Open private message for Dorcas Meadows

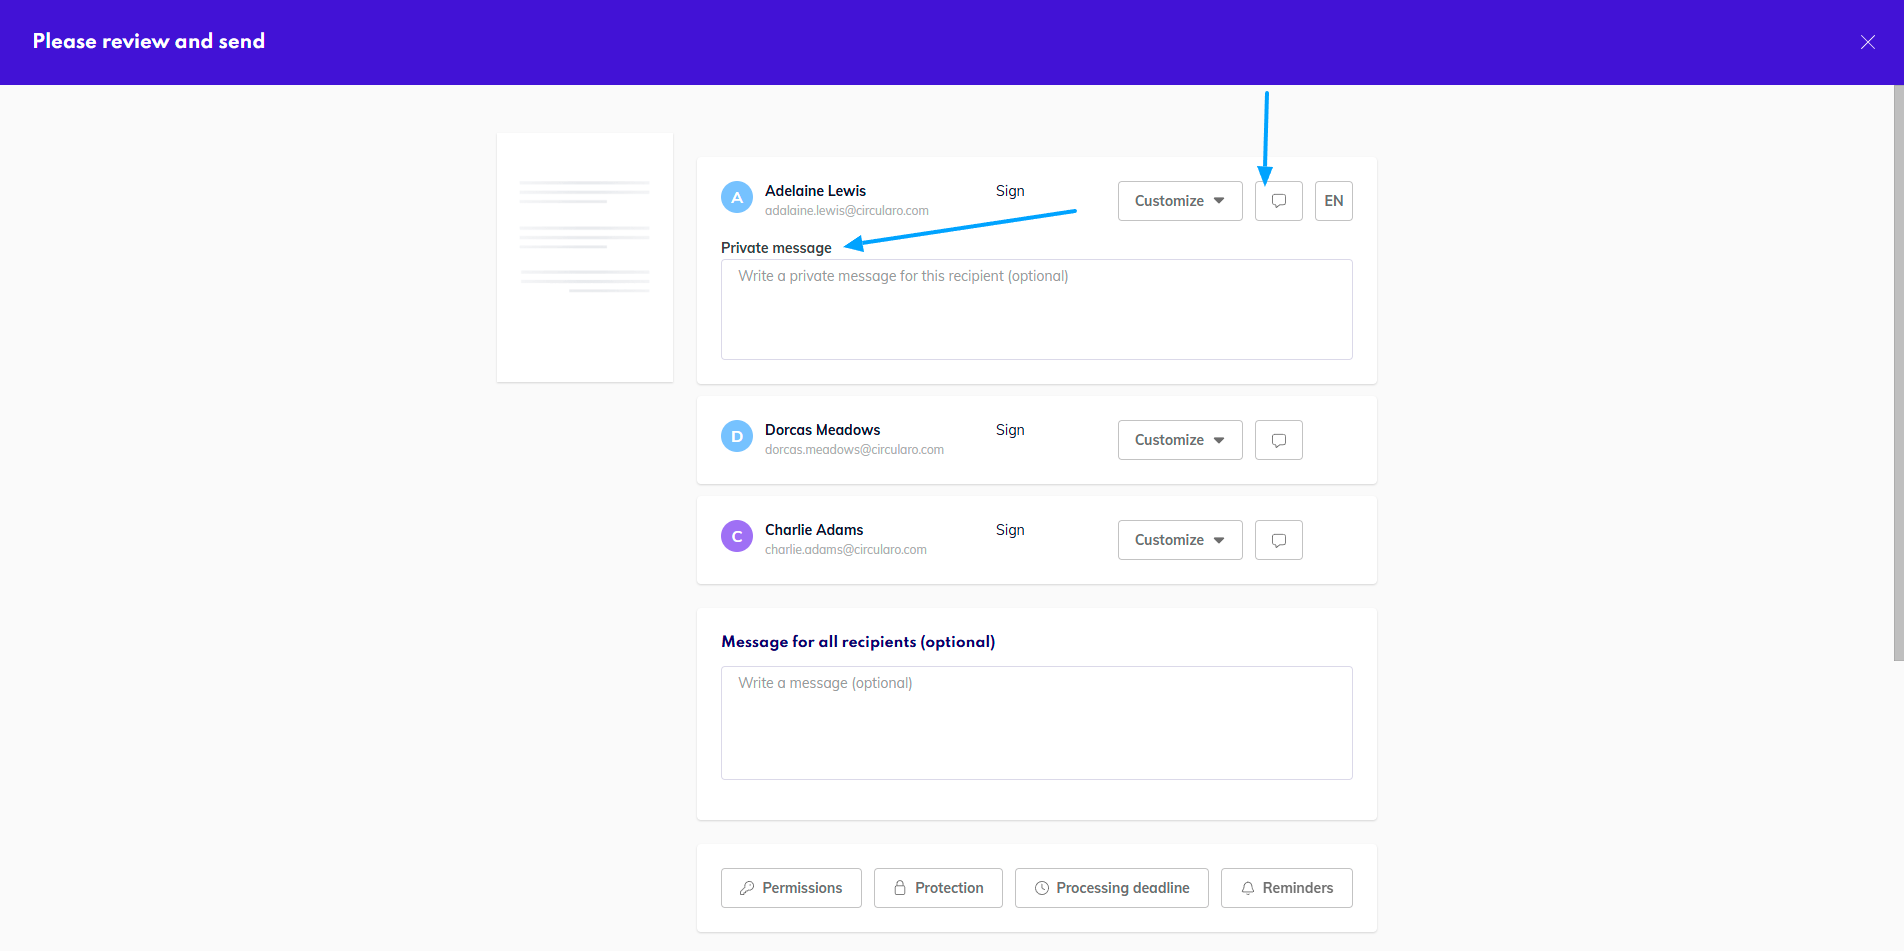coord(1278,440)
